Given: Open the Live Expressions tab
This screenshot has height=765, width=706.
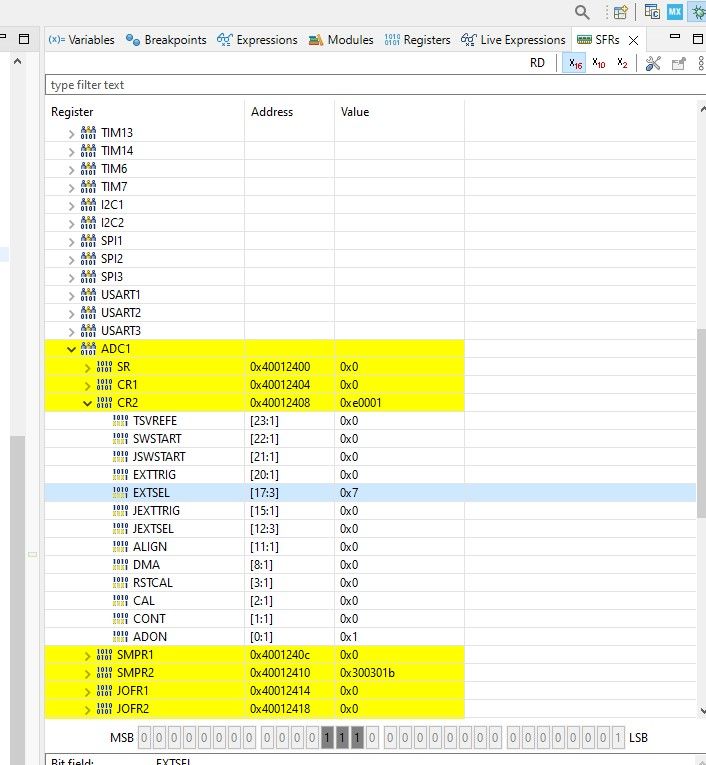Looking at the screenshot, I should (513, 40).
